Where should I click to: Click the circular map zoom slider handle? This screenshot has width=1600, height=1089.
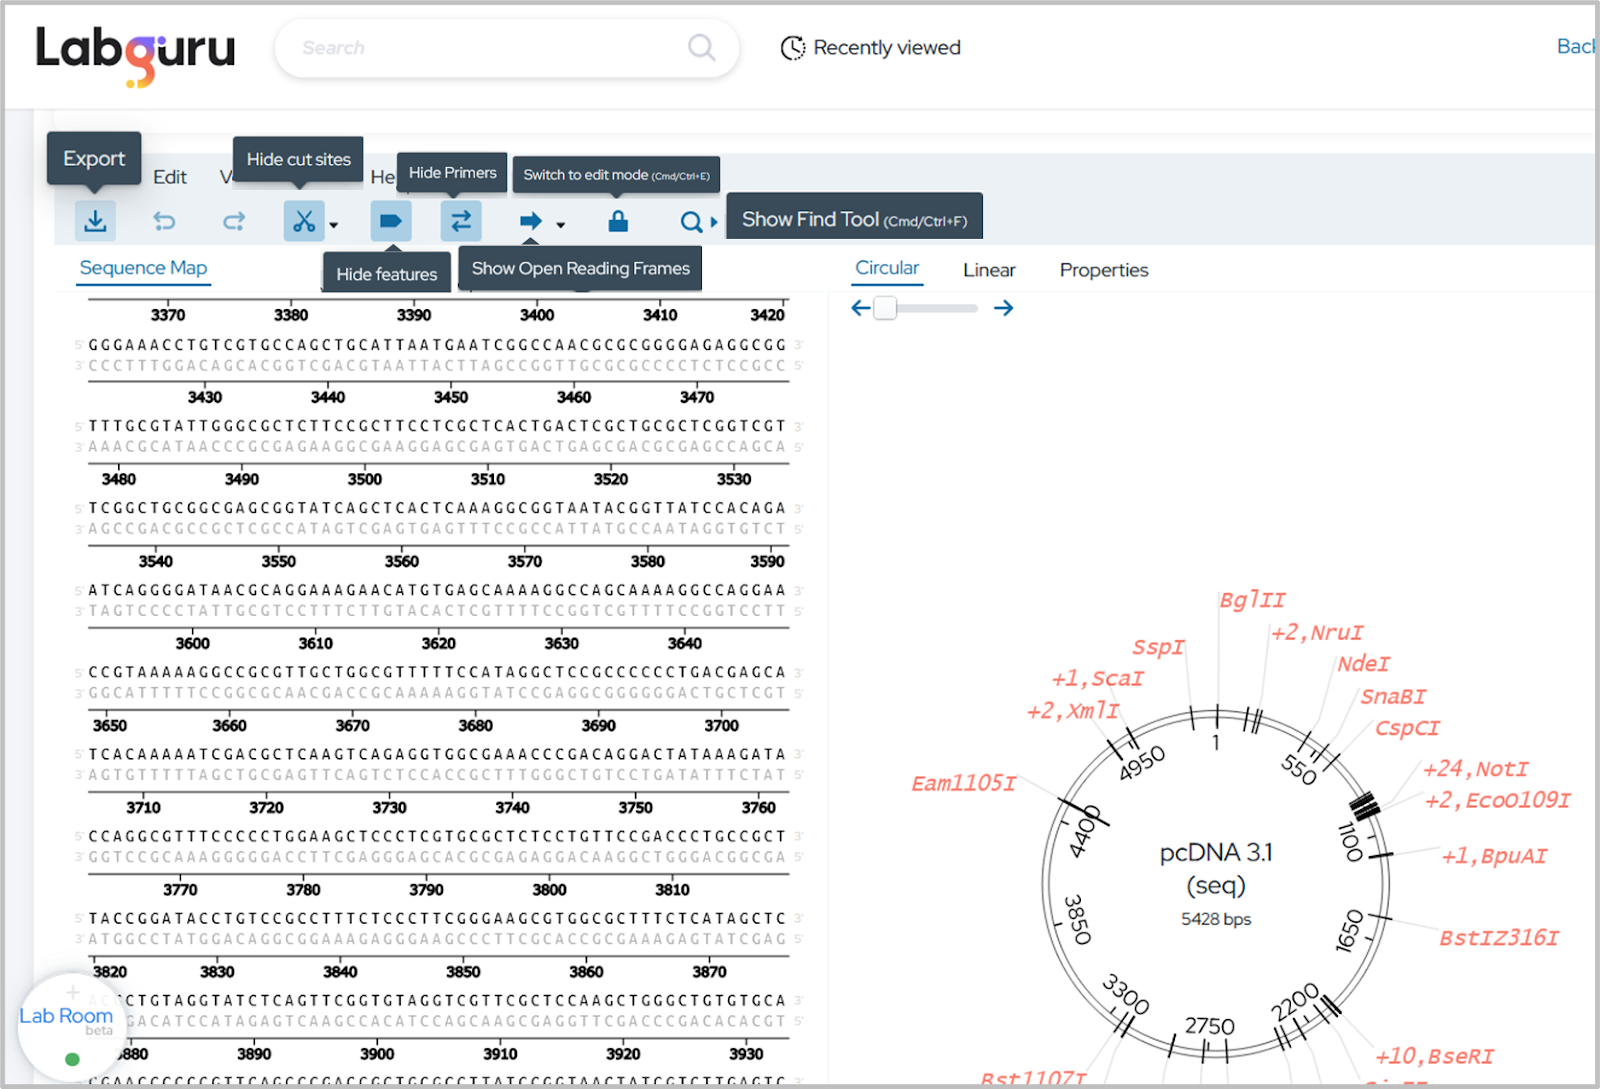[x=885, y=308]
